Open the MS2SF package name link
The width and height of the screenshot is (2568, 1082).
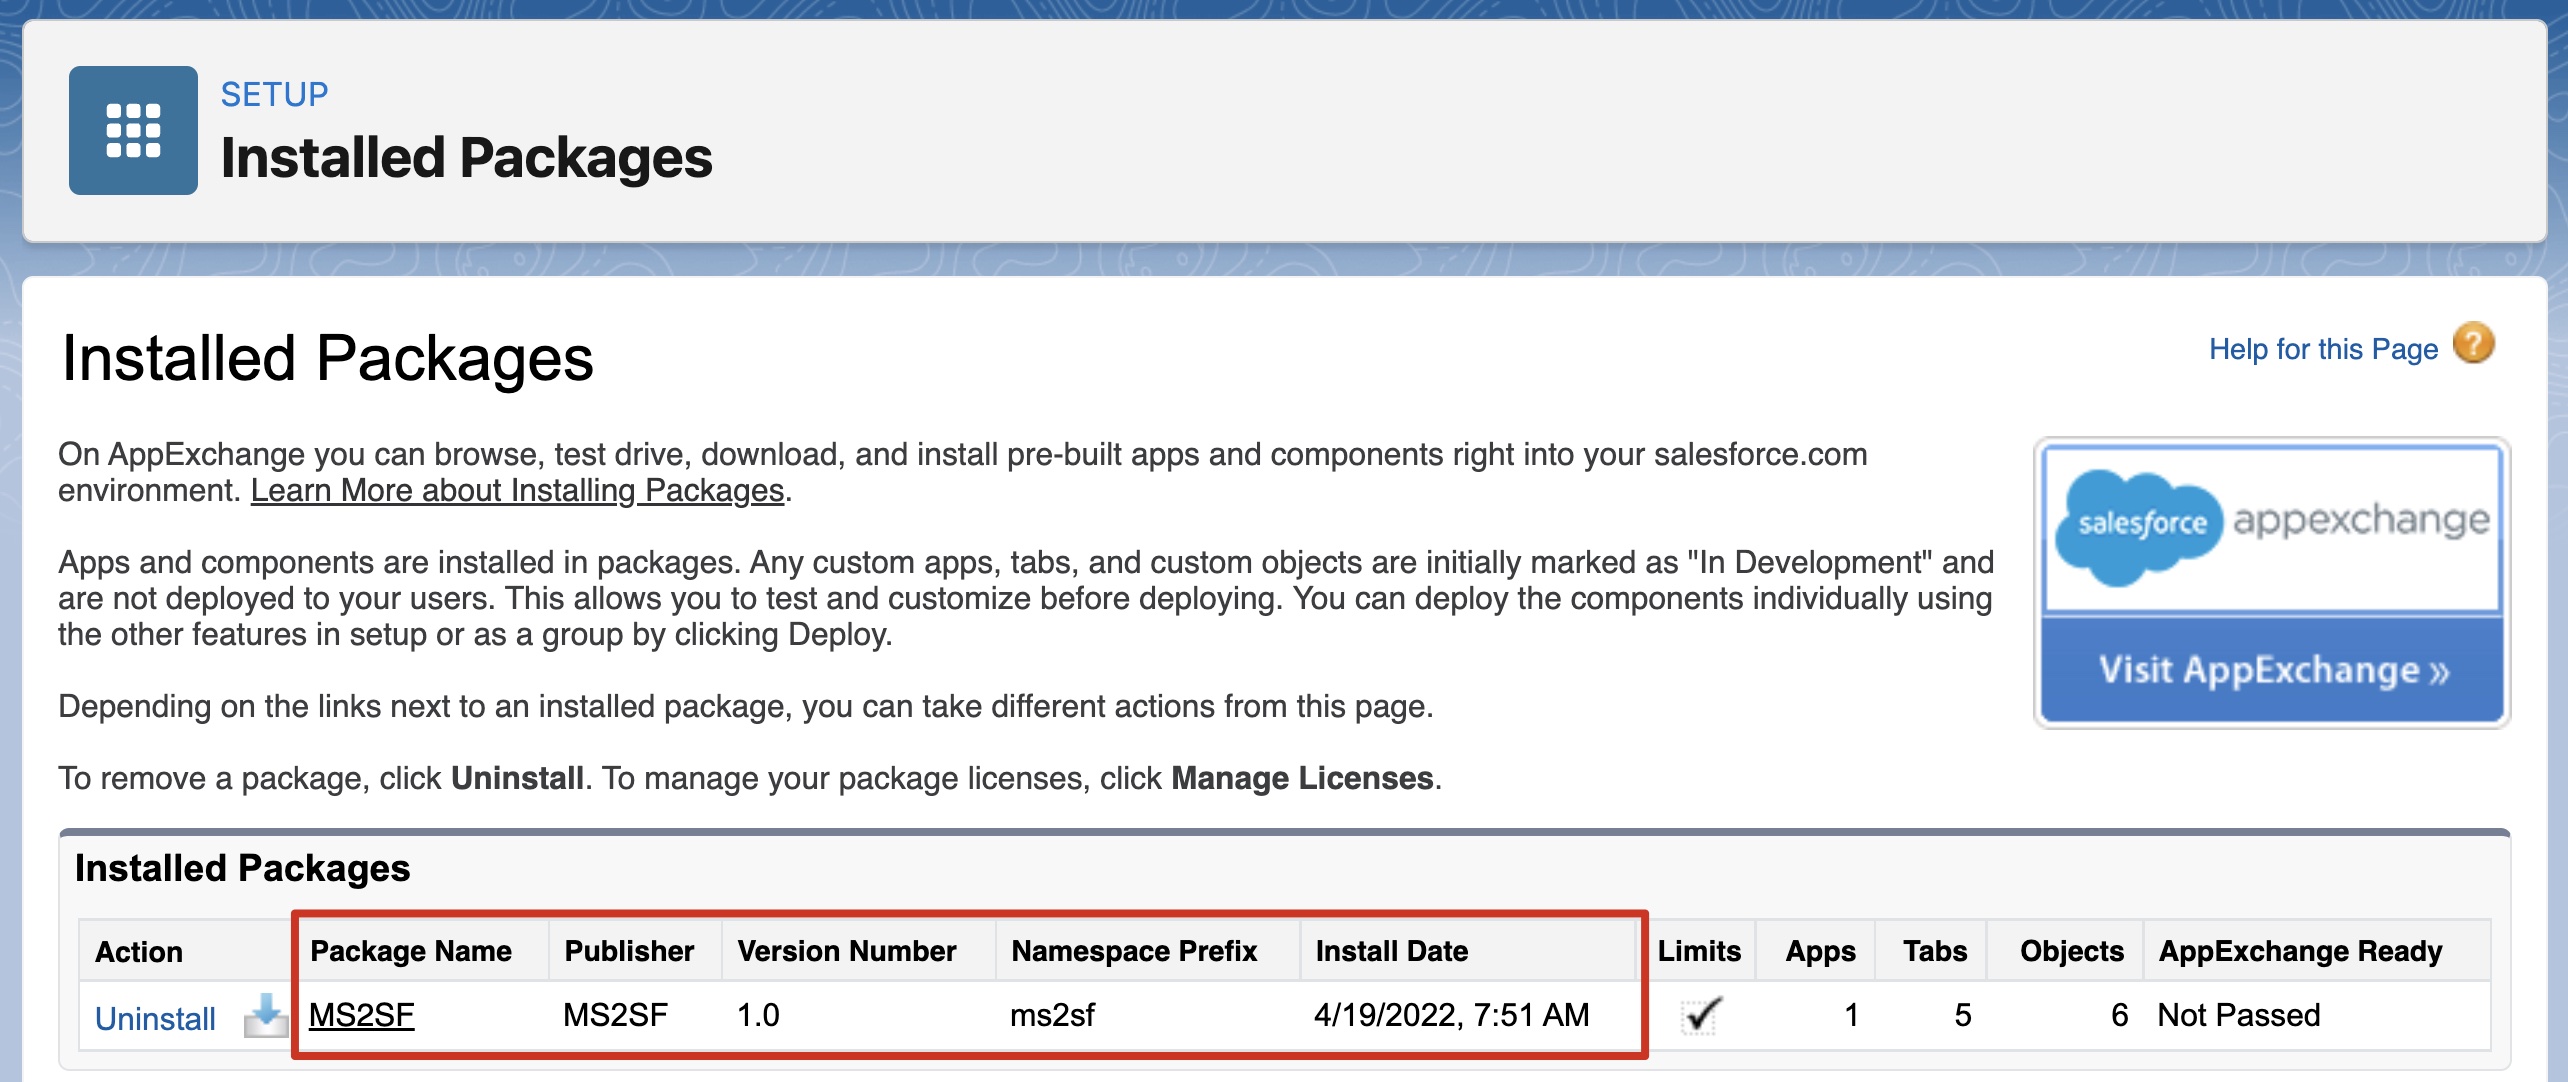pyautogui.click(x=361, y=1015)
